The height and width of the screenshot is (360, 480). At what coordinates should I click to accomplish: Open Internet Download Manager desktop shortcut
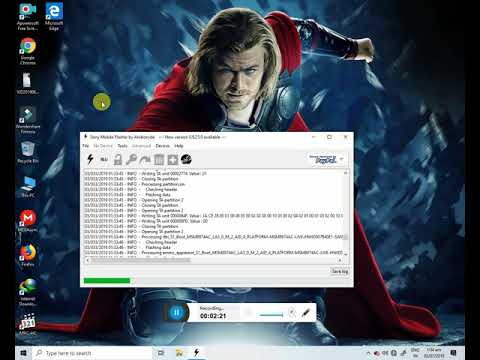click(28, 293)
